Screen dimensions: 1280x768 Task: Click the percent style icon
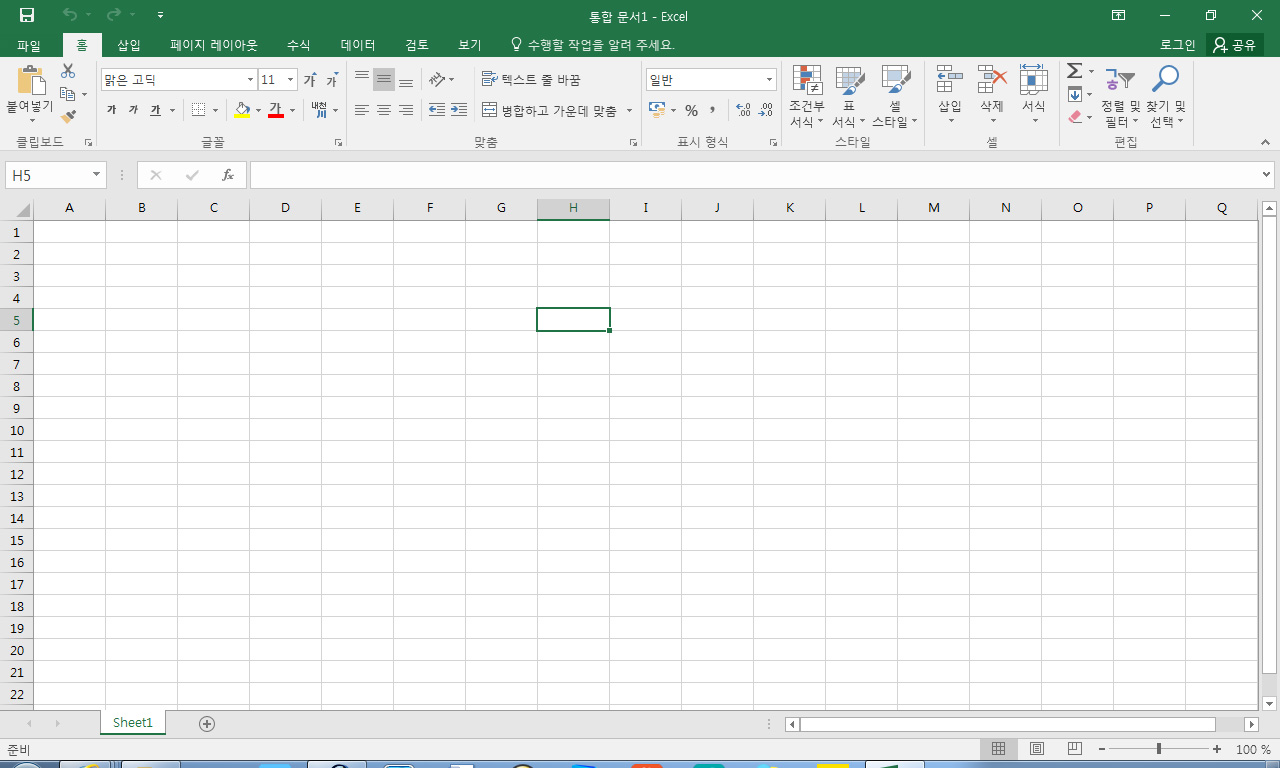click(691, 110)
